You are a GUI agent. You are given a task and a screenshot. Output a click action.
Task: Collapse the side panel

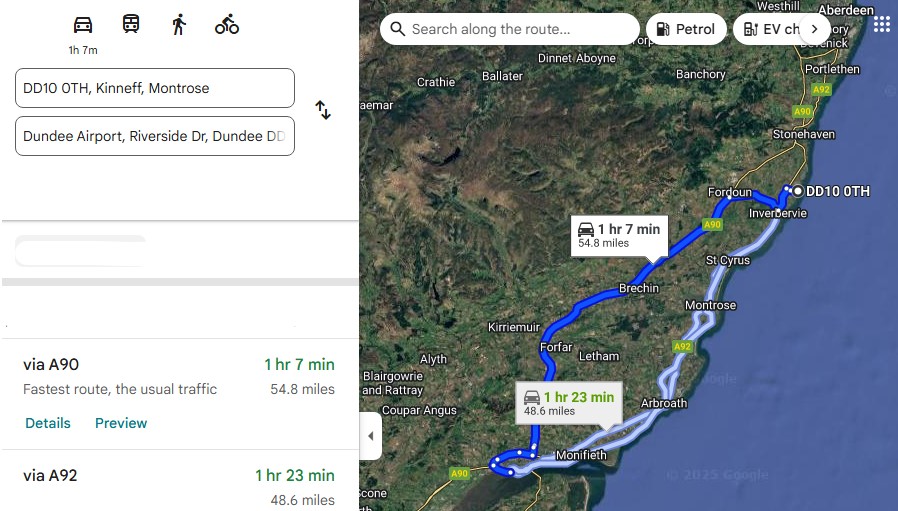coord(370,436)
